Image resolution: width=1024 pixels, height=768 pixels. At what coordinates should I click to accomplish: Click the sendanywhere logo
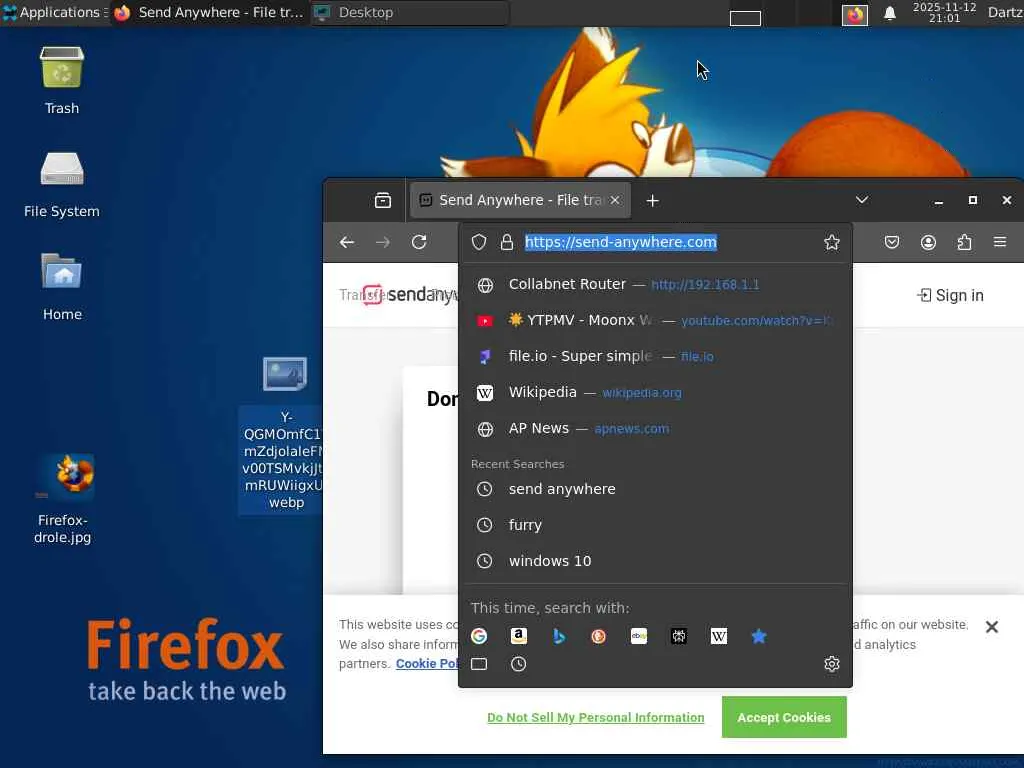(x=410, y=295)
